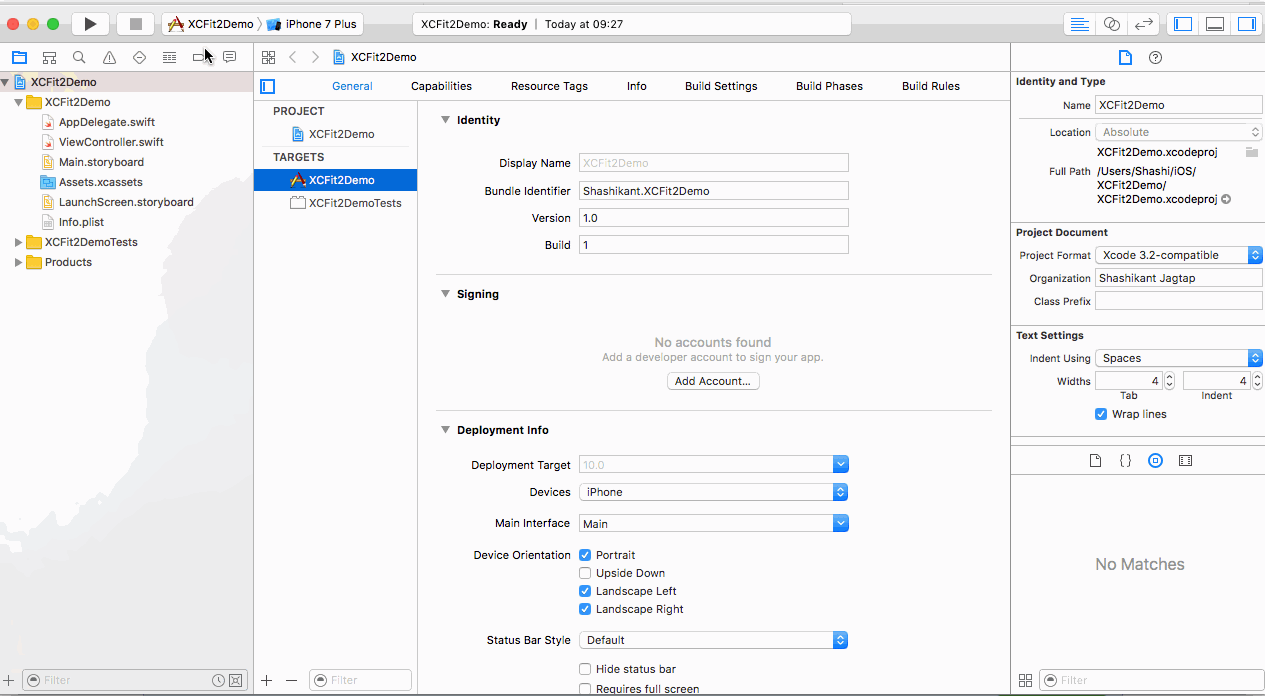Reveal project path in Finder arrow
Image resolution: width=1265 pixels, height=696 pixels.
click(x=1226, y=199)
